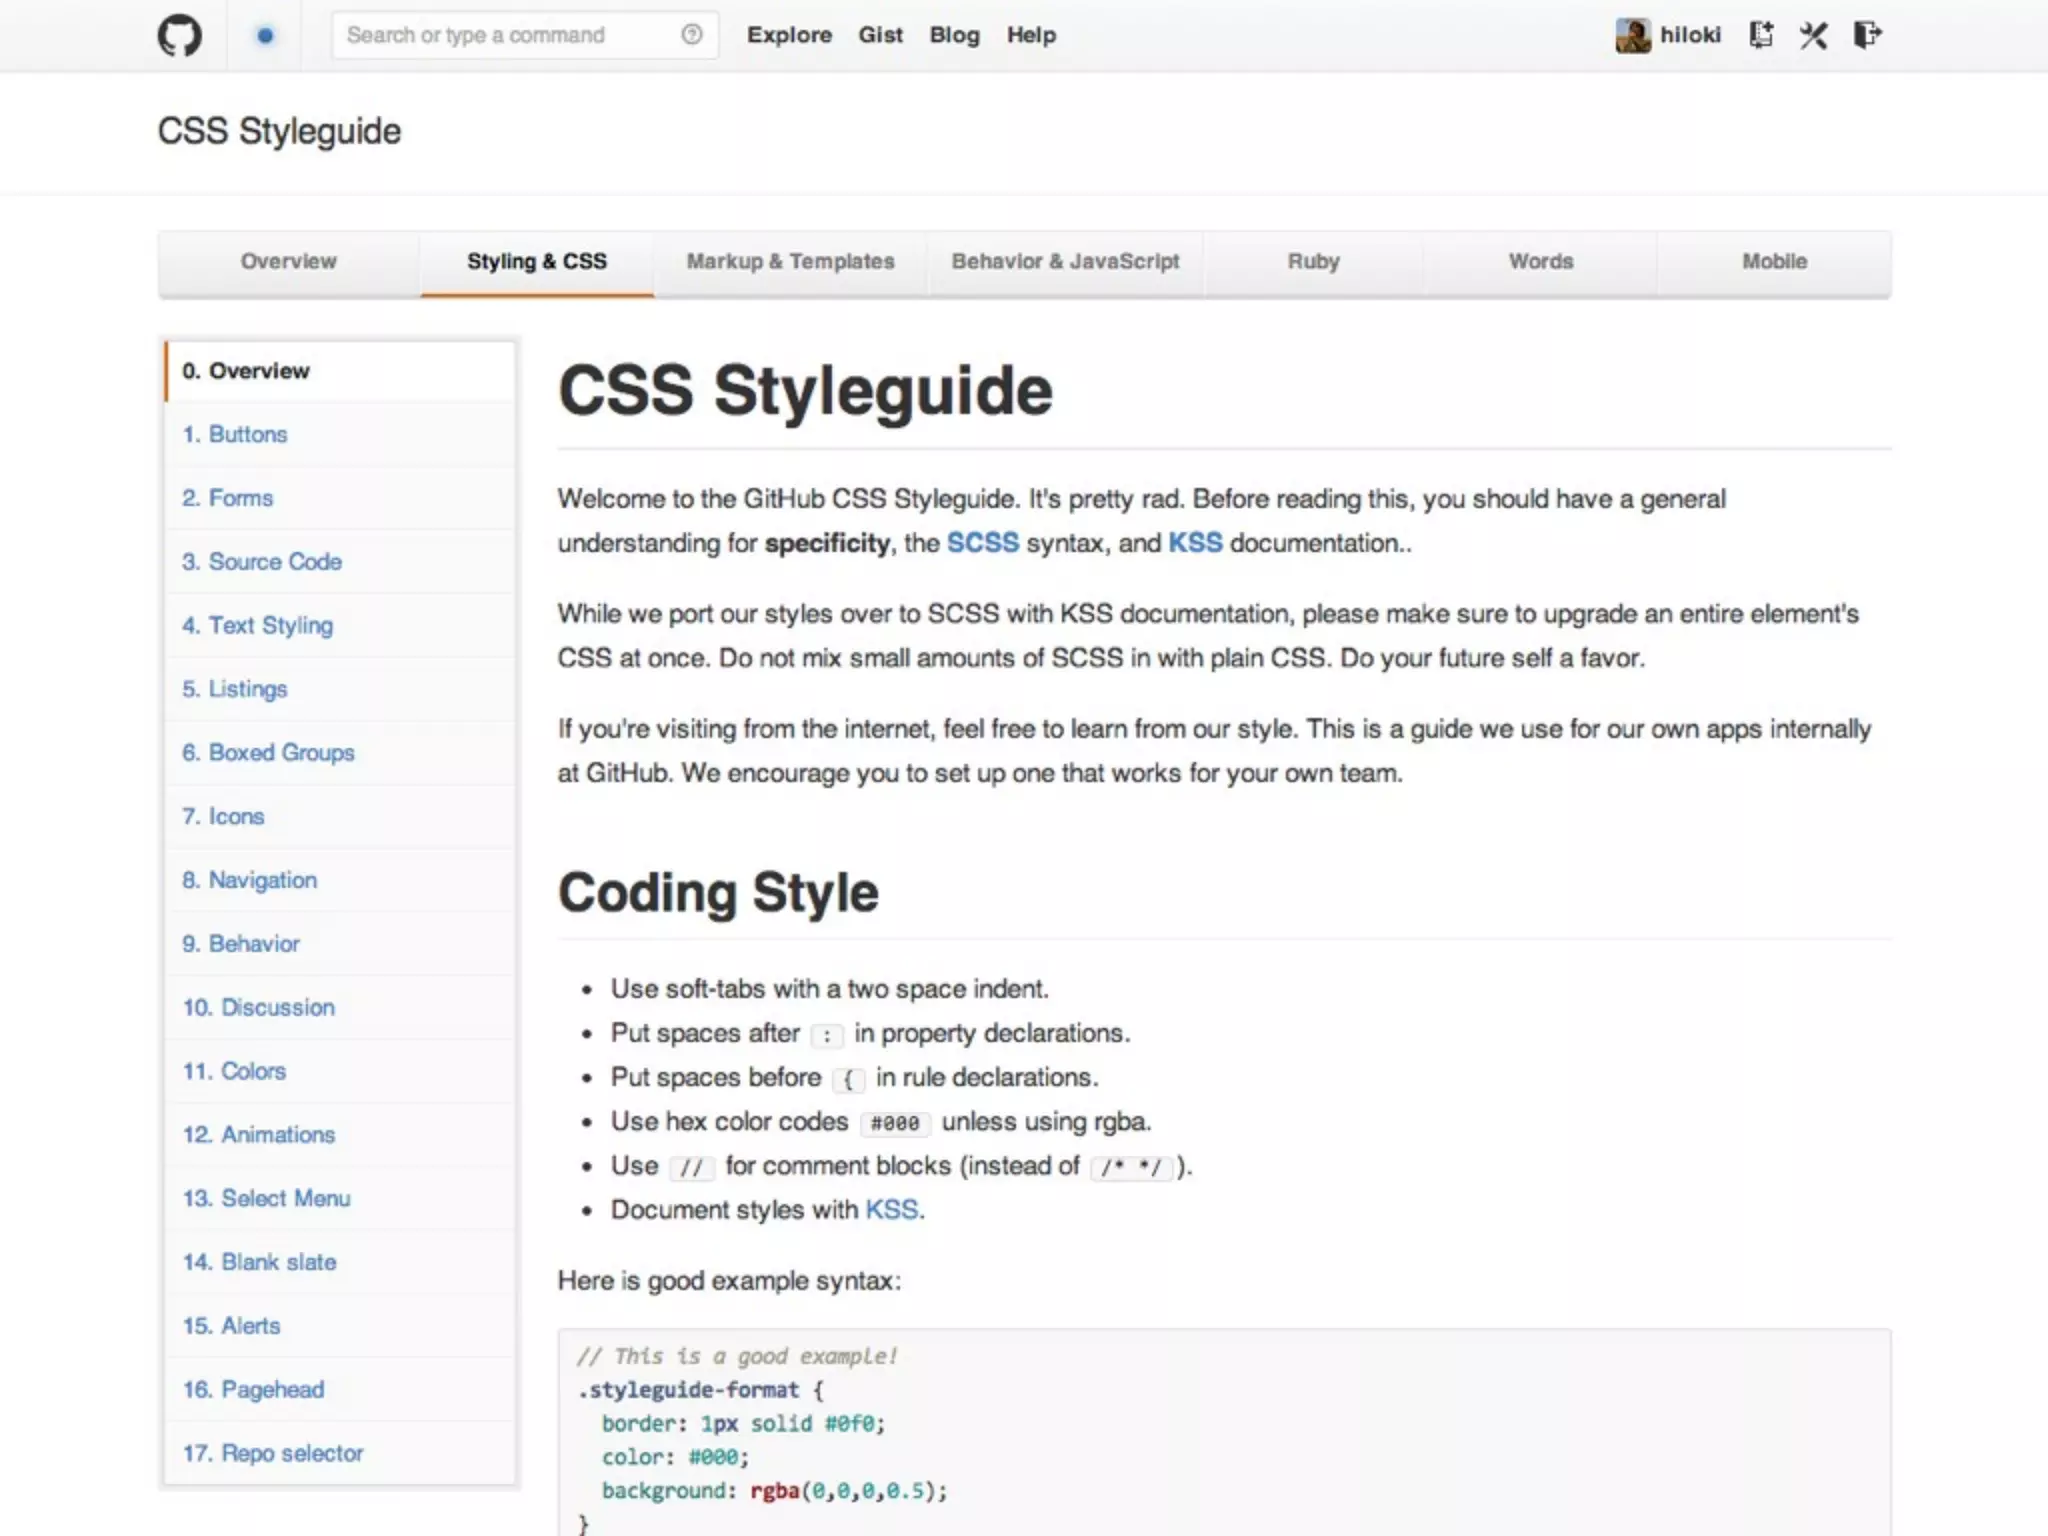Click the sign out icon
The width and height of the screenshot is (2048, 1536).
pos(1867,35)
